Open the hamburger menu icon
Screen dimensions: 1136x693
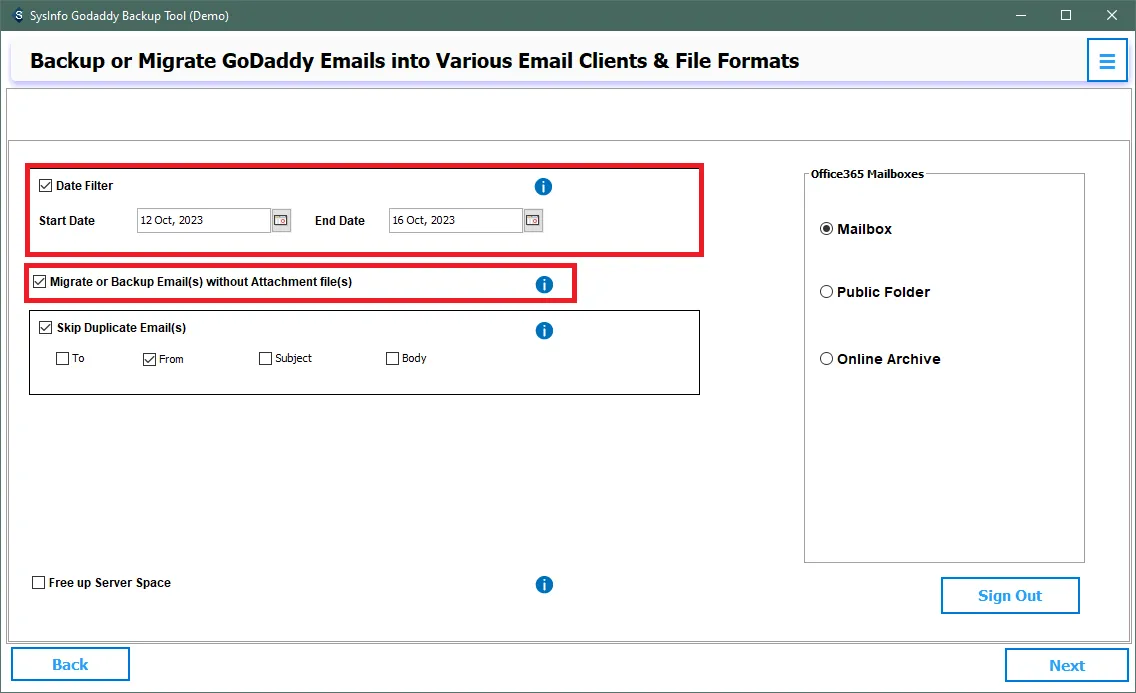pos(1106,61)
